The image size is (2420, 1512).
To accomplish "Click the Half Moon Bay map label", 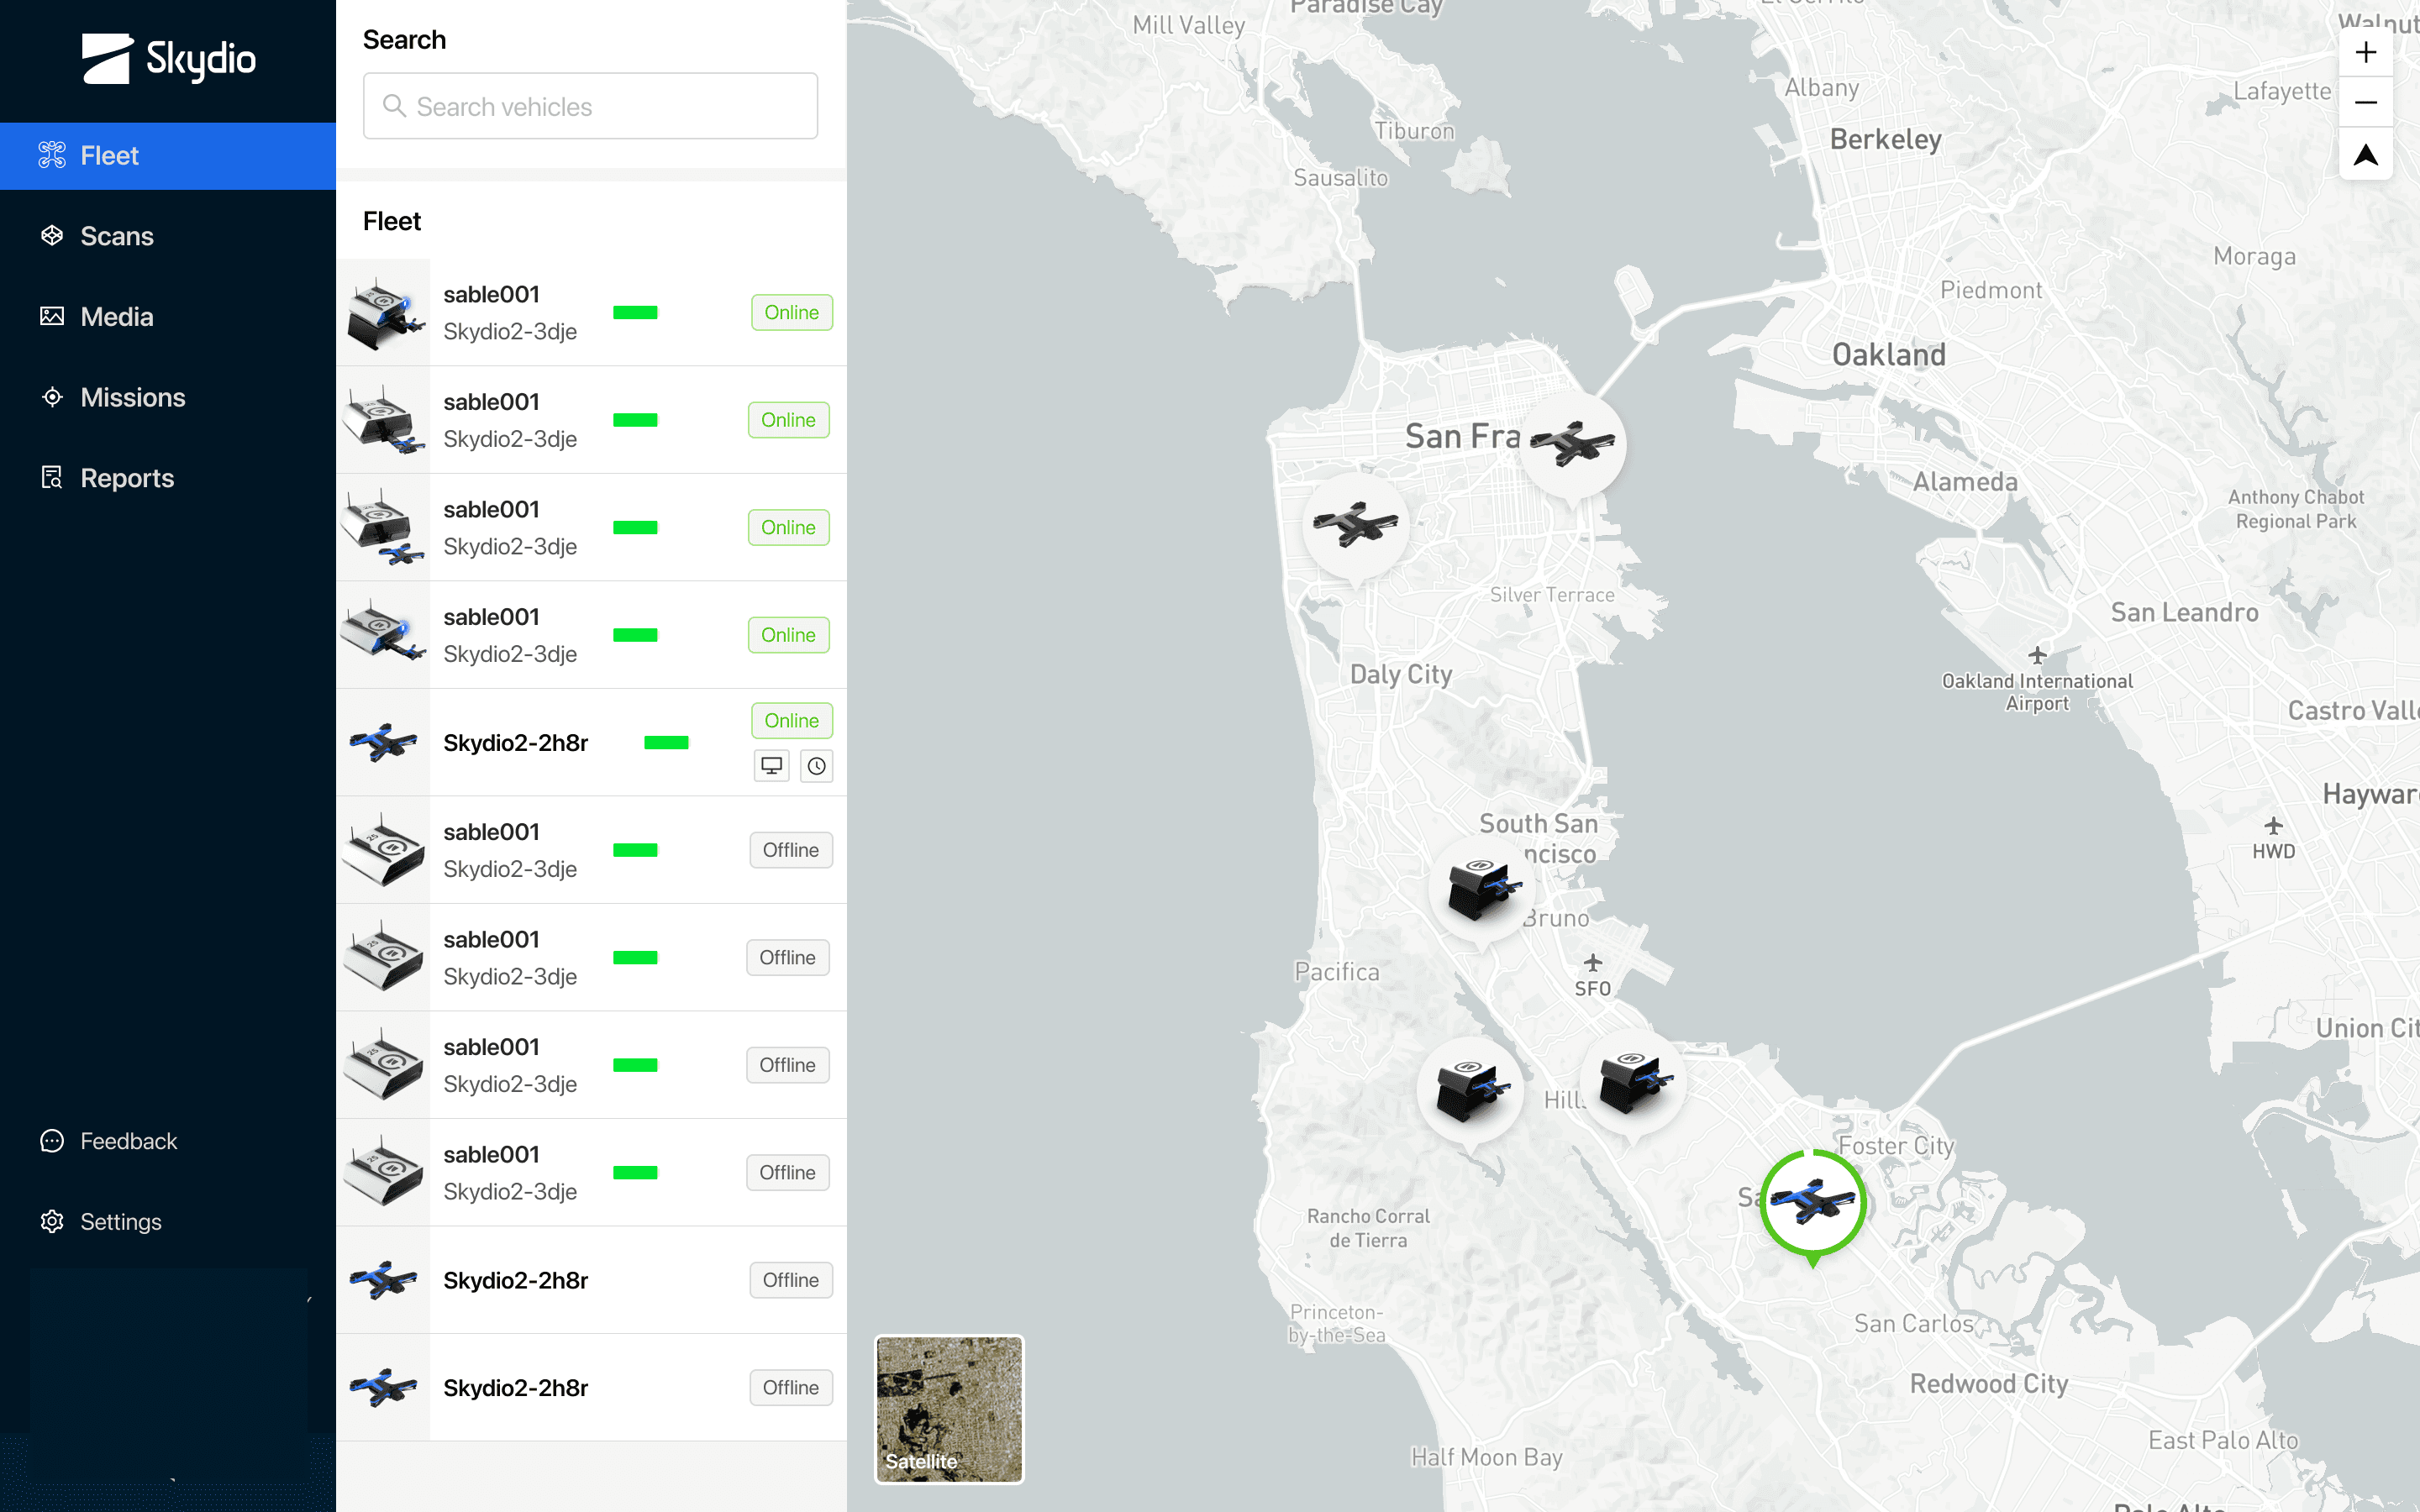I will (x=1487, y=1457).
